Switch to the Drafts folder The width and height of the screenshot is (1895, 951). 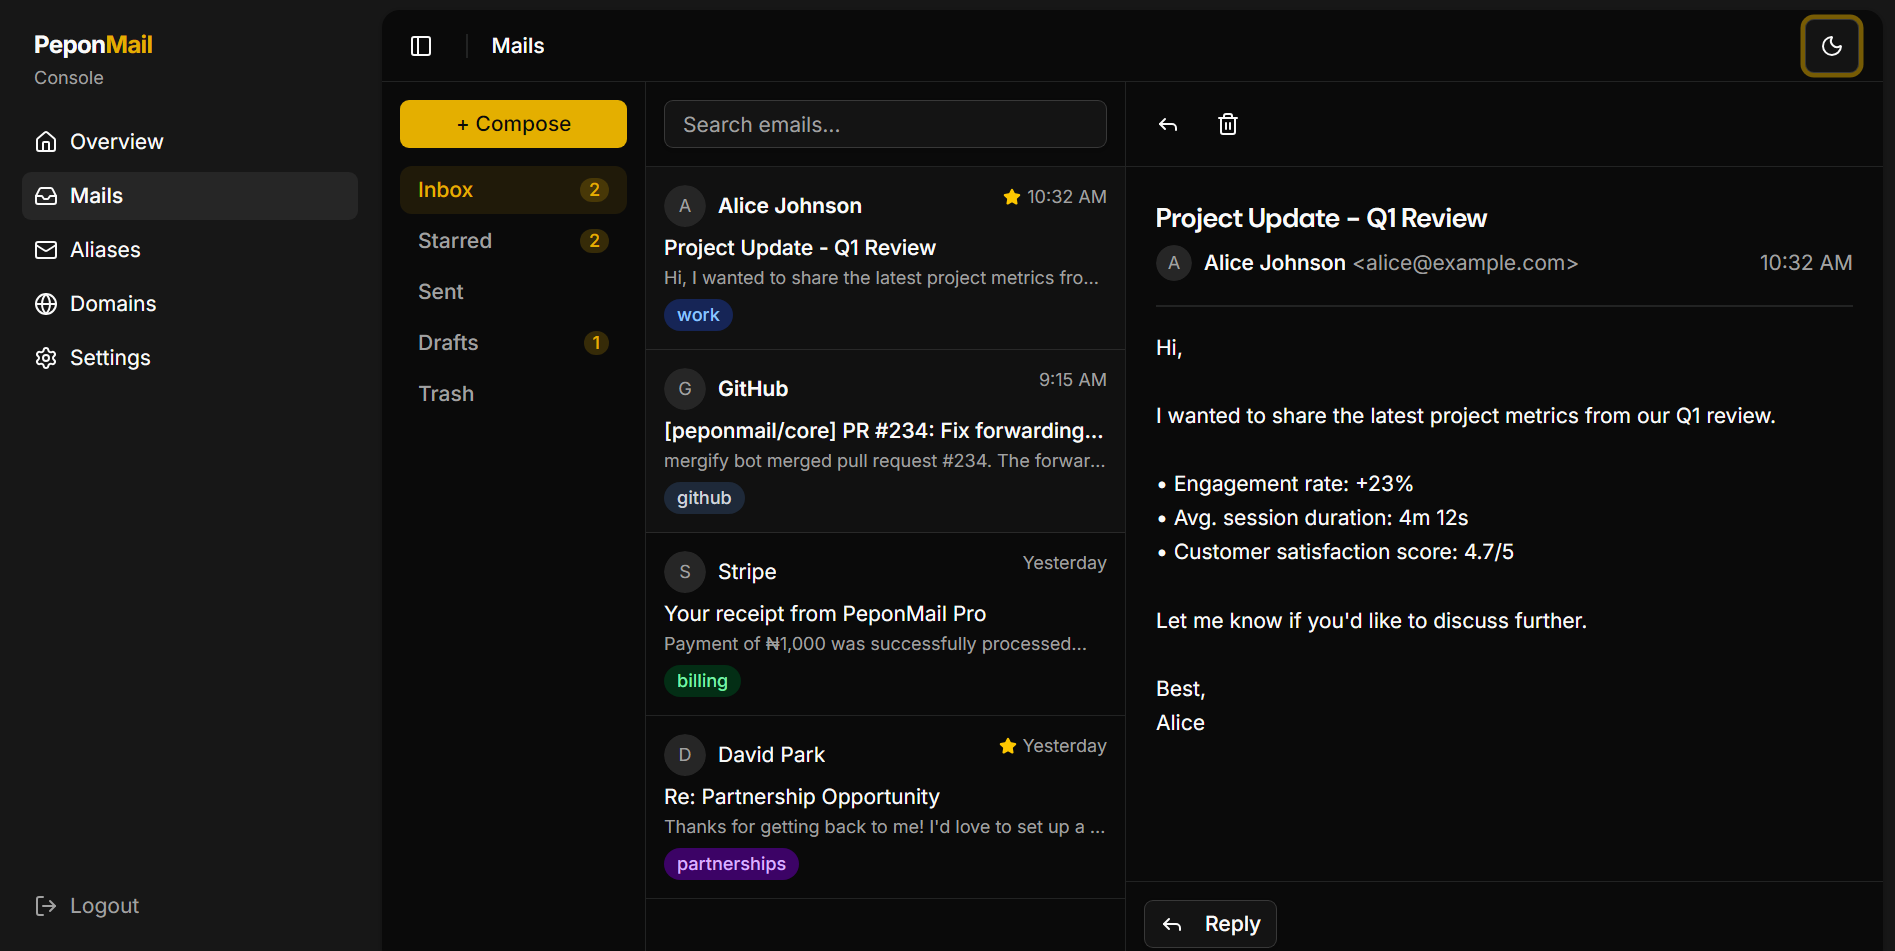pyautogui.click(x=448, y=342)
